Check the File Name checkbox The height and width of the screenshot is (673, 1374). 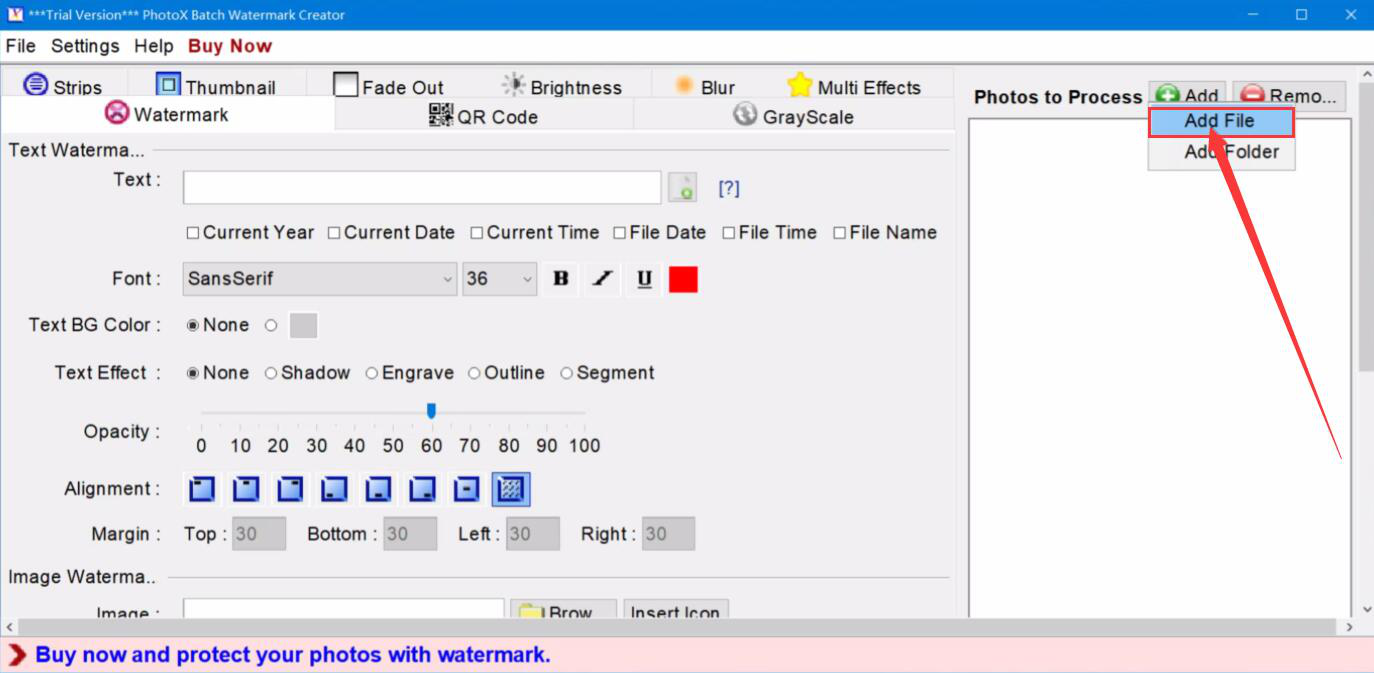click(840, 233)
